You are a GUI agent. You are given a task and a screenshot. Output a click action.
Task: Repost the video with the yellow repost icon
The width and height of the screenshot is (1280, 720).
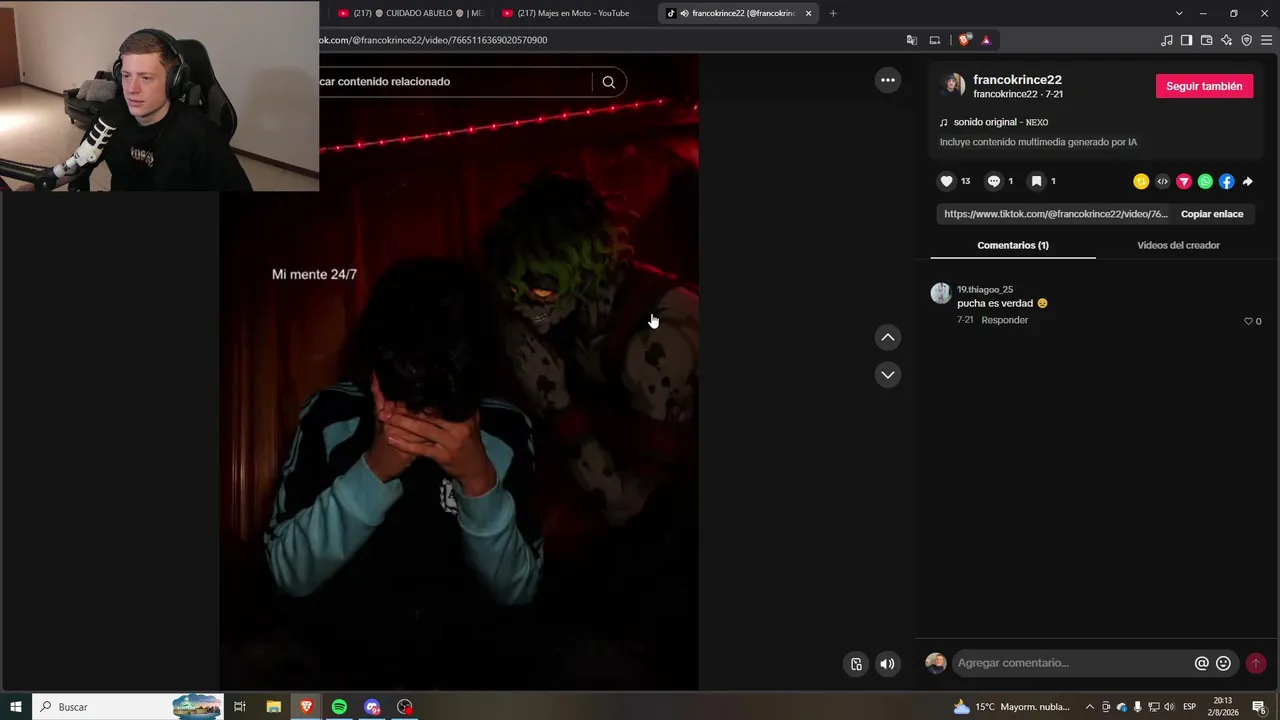(1141, 181)
